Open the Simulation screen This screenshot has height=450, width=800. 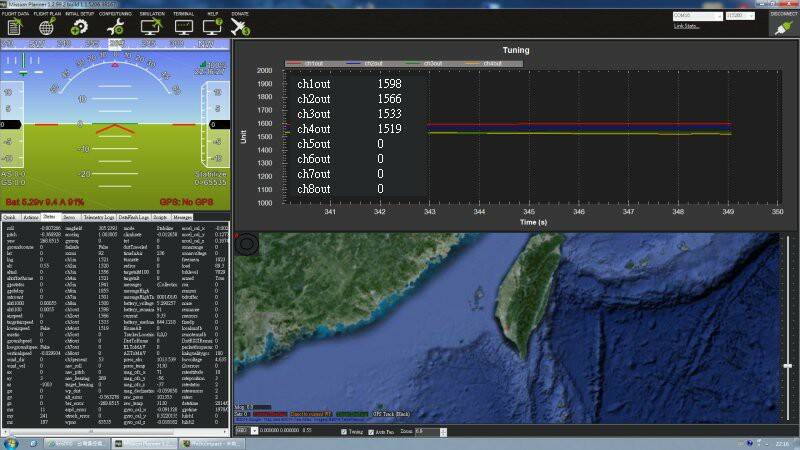point(151,25)
